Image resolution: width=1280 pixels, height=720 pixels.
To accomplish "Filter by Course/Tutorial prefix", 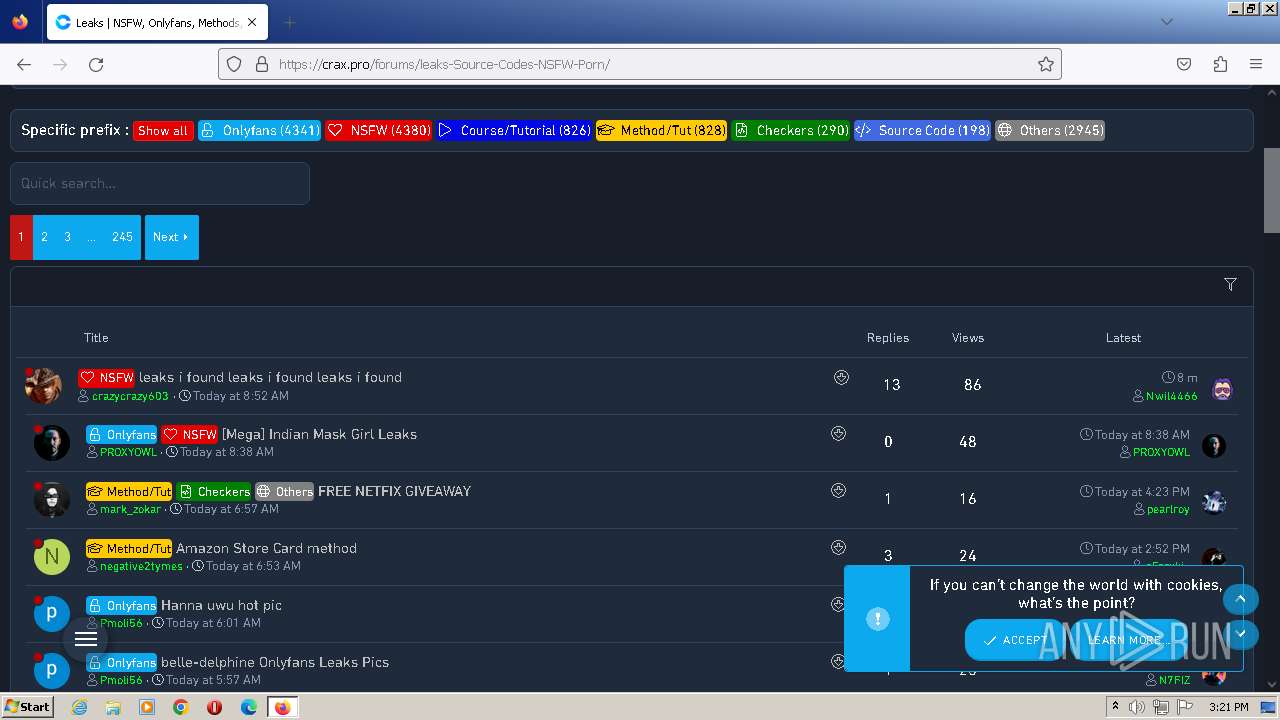I will tap(514, 130).
